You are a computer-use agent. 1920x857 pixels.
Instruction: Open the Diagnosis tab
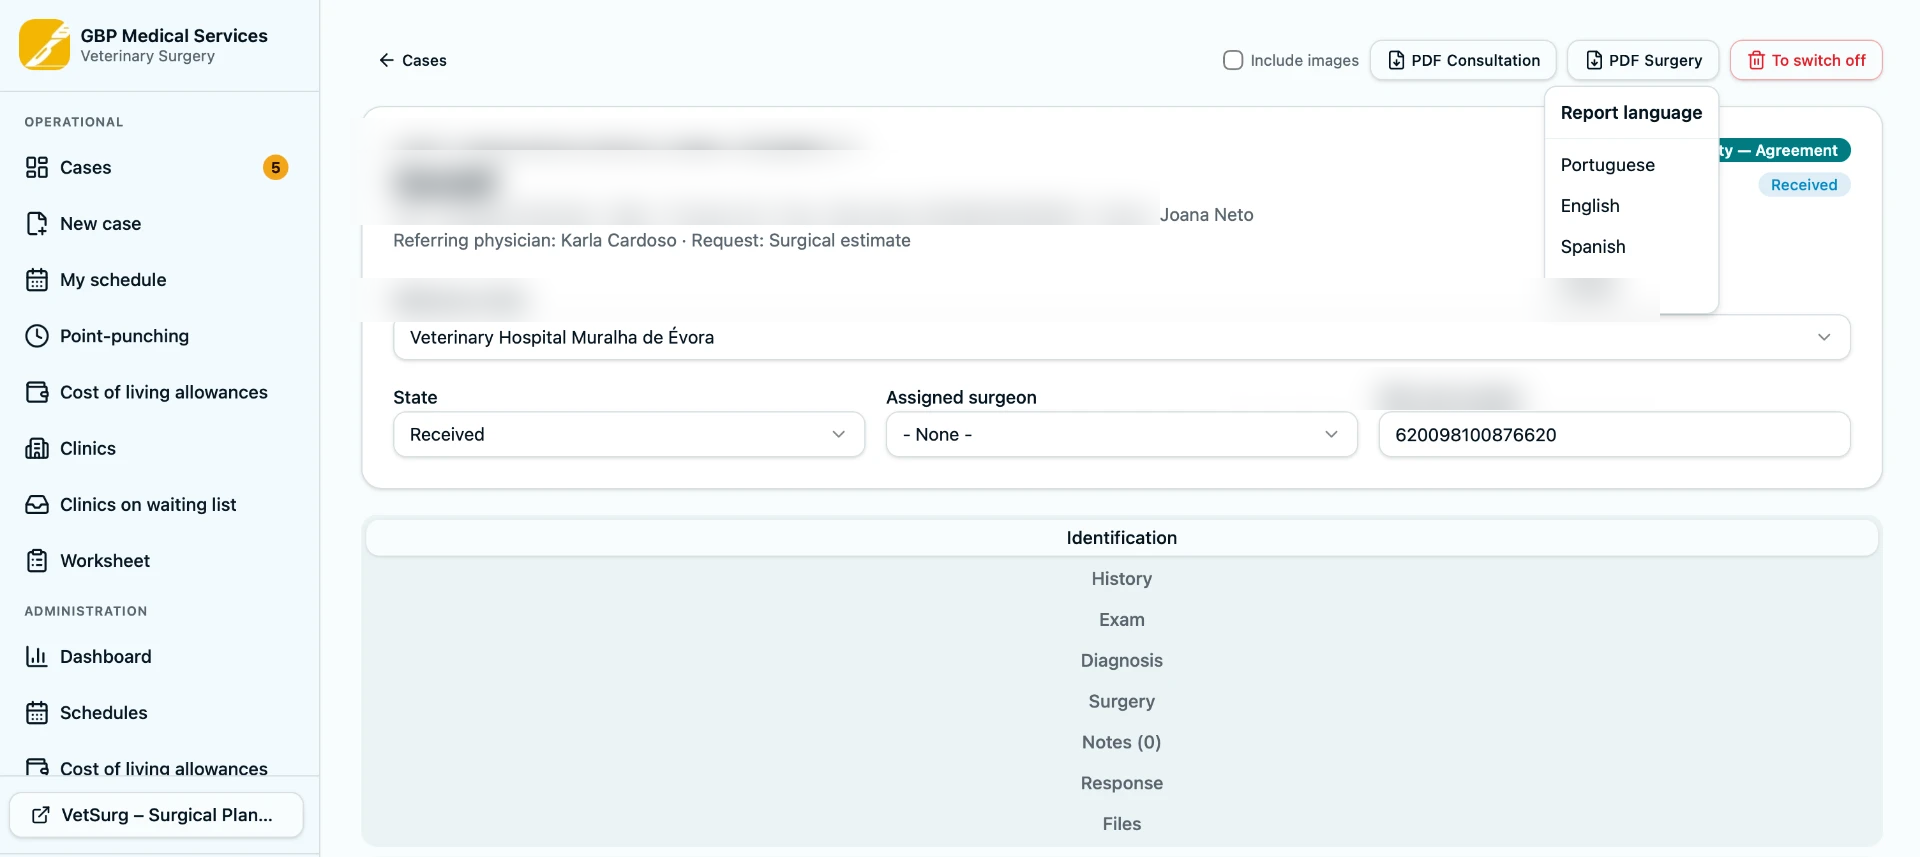pos(1121,661)
